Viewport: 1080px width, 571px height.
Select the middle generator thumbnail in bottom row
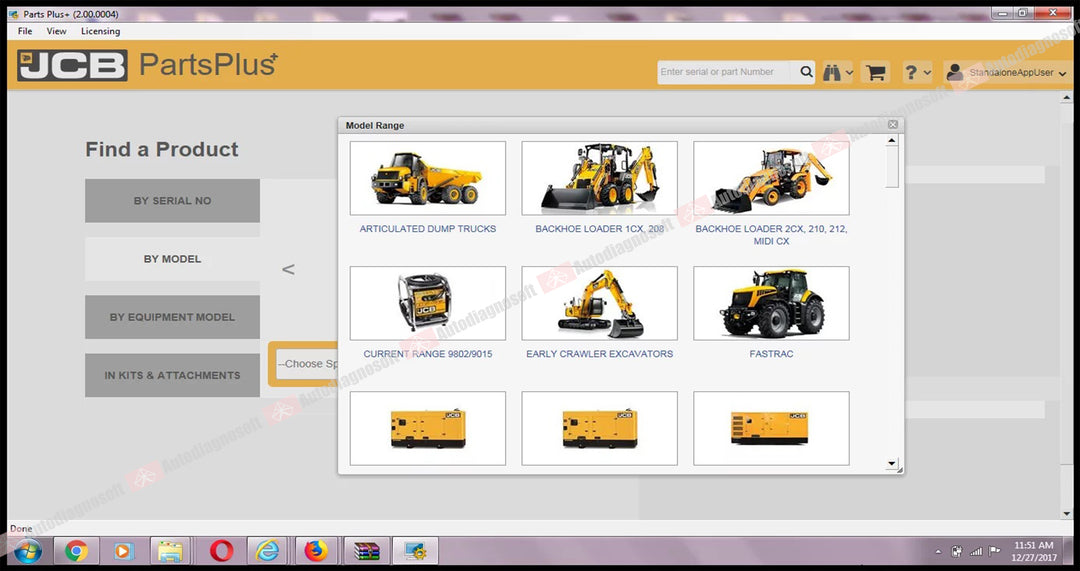coord(599,428)
